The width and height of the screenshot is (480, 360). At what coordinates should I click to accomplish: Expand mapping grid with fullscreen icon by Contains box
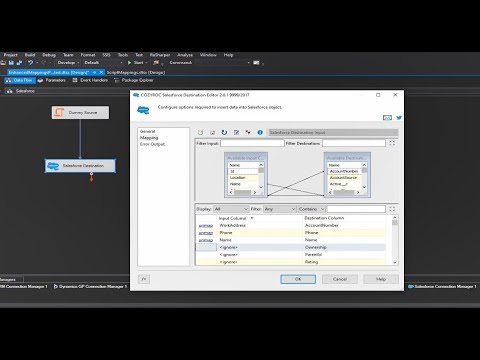[x=392, y=209]
